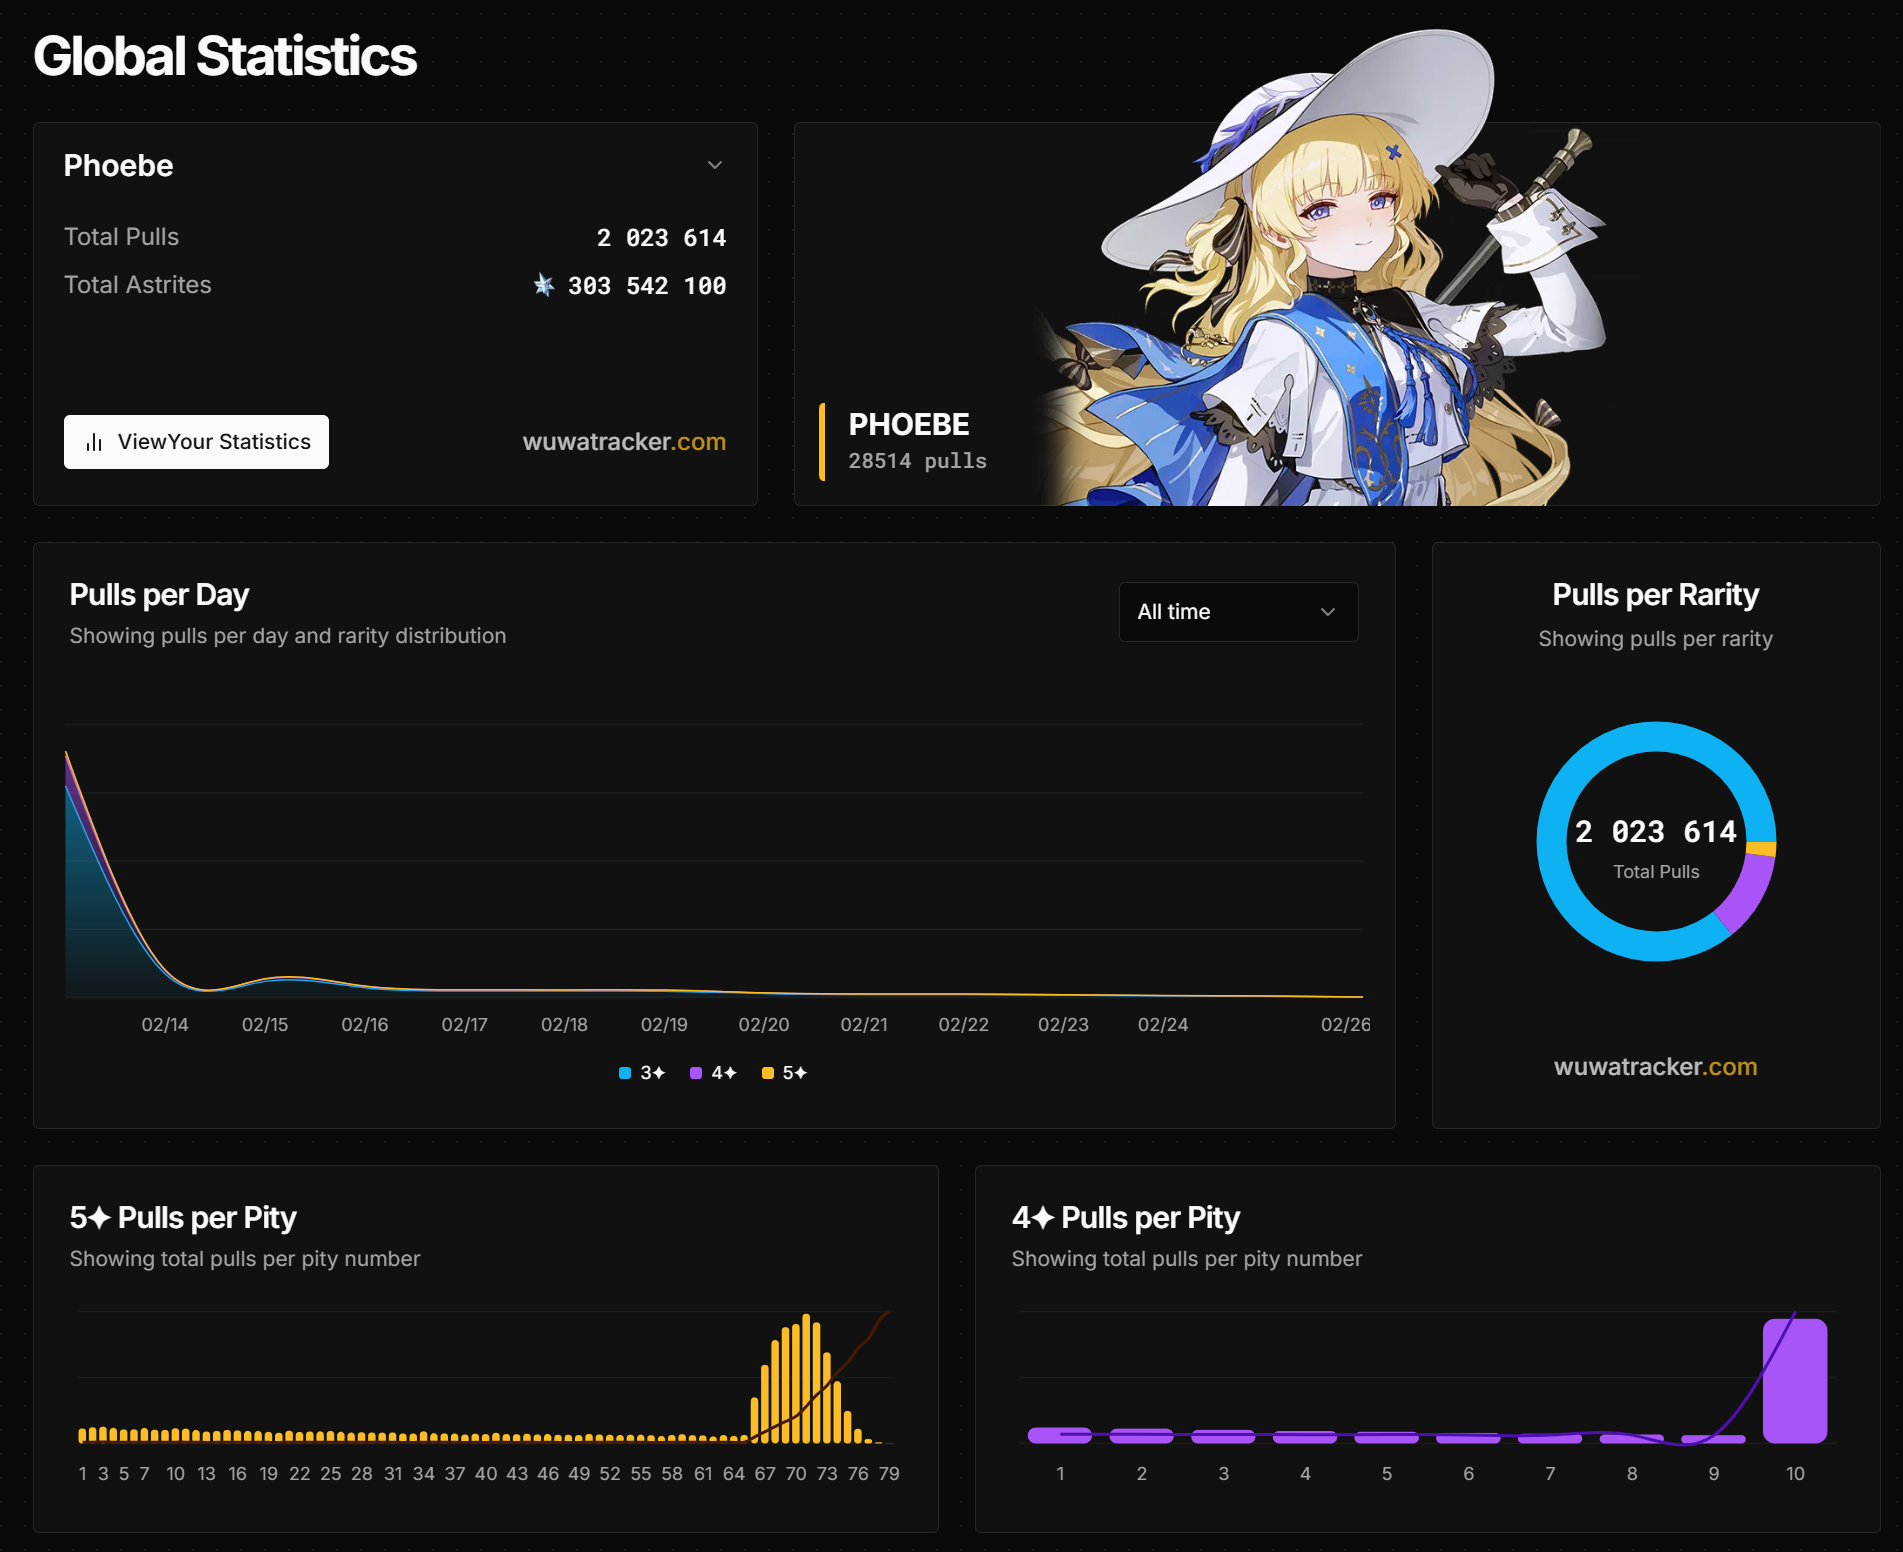Click the Pulls per Day heading

tap(159, 594)
